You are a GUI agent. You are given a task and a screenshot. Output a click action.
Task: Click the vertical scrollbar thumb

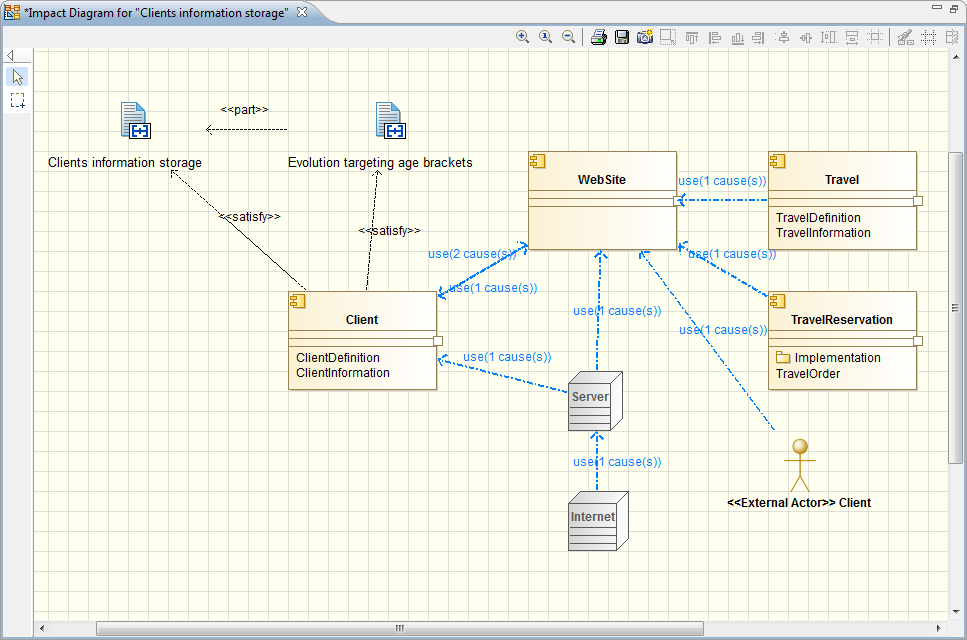(955, 307)
